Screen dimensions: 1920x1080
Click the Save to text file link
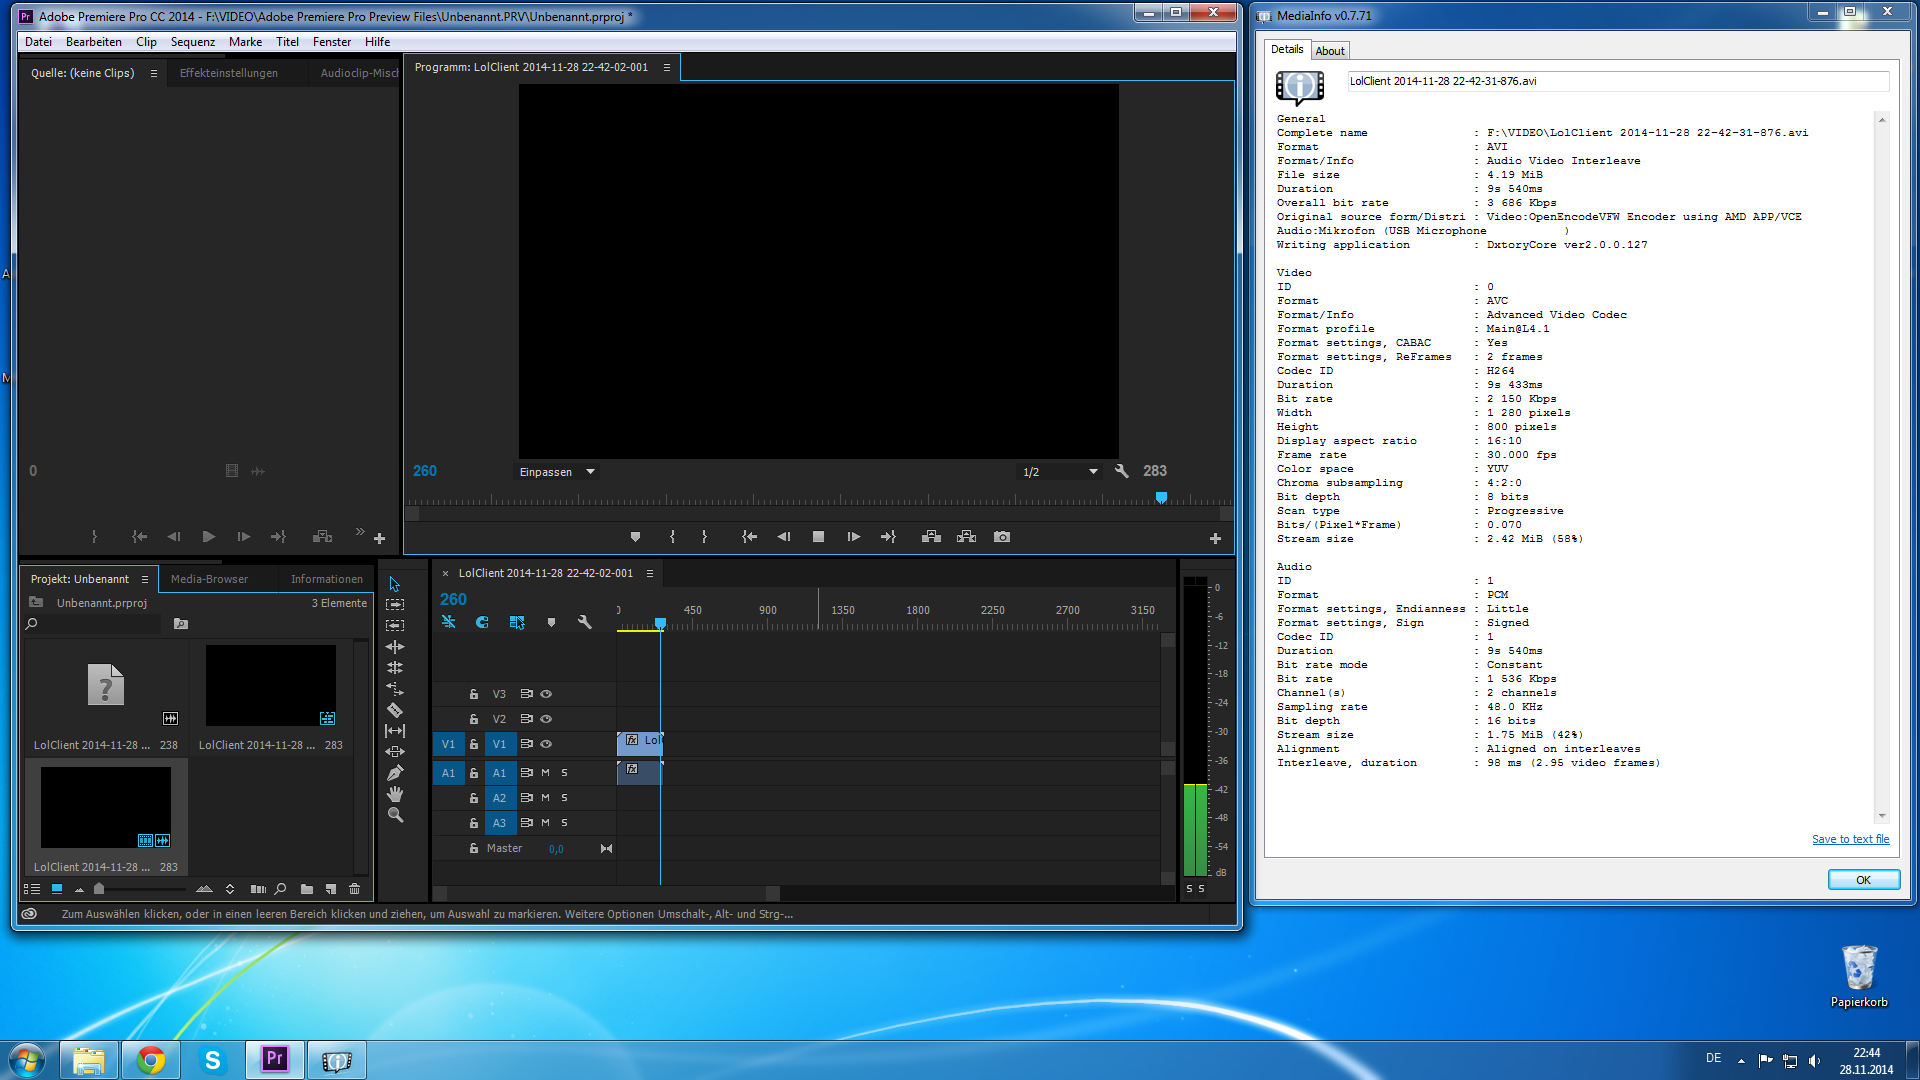[1850, 839]
